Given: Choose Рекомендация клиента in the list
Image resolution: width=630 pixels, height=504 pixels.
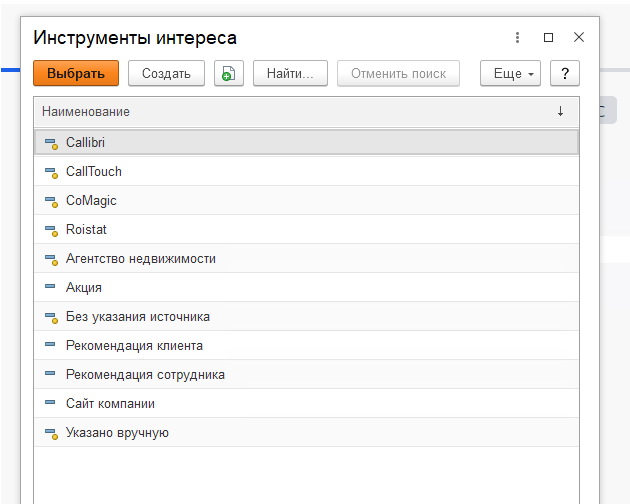Looking at the screenshot, I should click(x=134, y=346).
